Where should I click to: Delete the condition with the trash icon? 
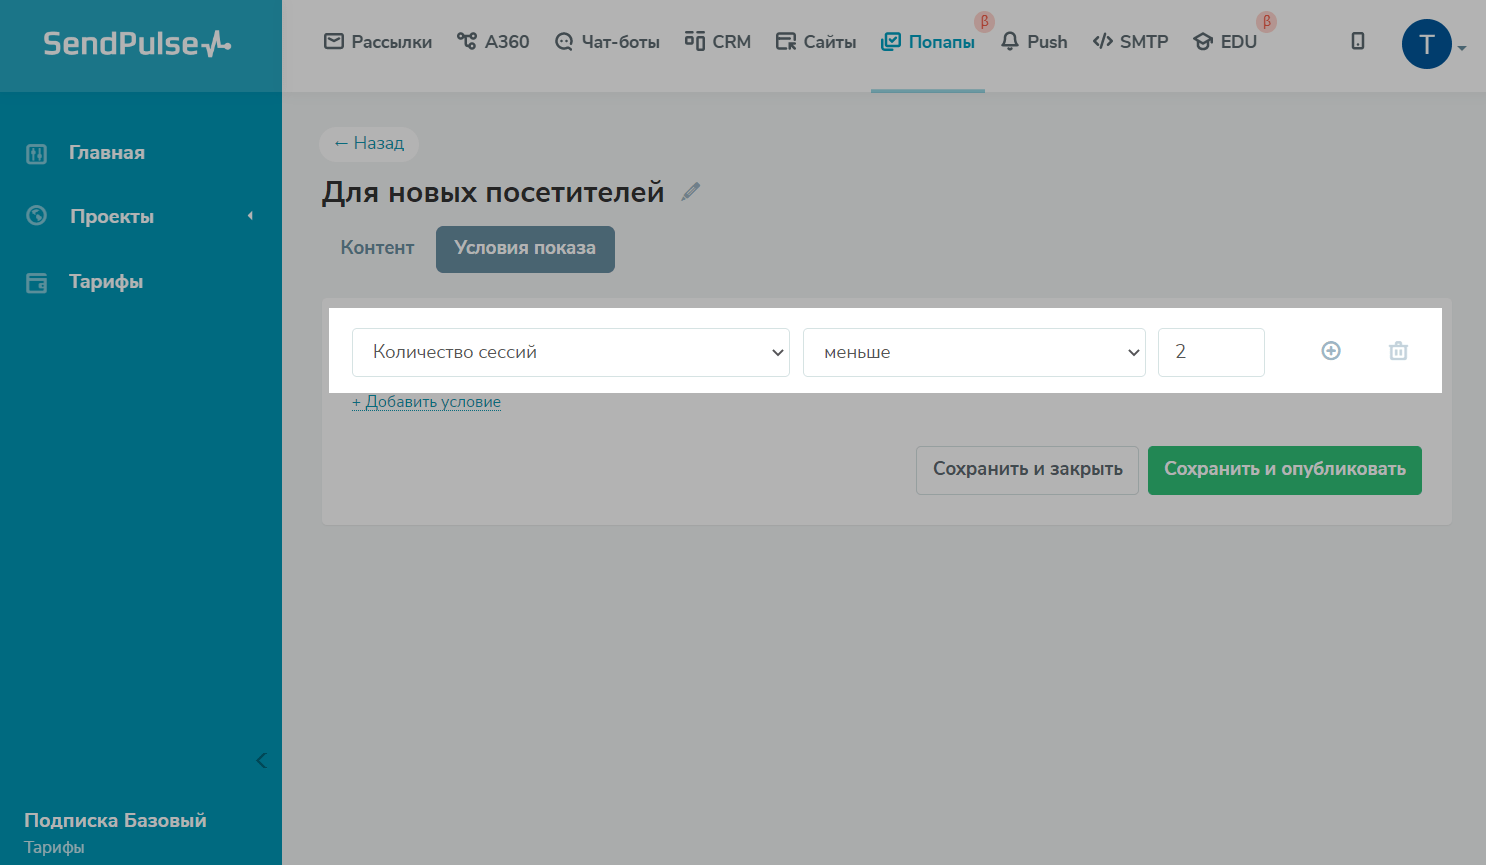(1398, 351)
